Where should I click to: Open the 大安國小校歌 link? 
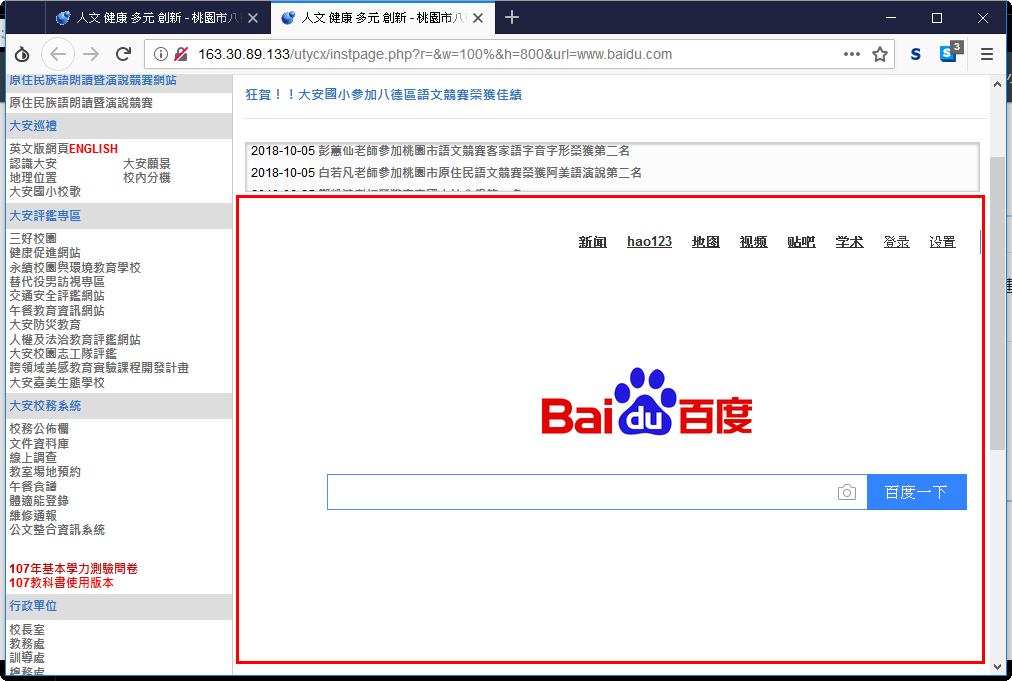45,192
